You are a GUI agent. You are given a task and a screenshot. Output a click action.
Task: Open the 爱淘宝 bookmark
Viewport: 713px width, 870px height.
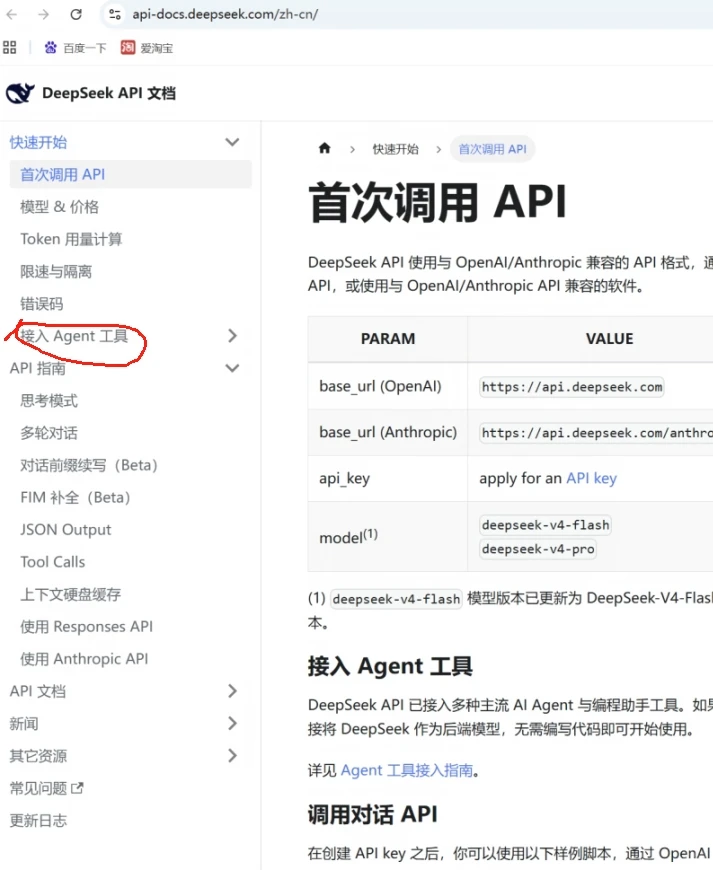pyautogui.click(x=147, y=48)
